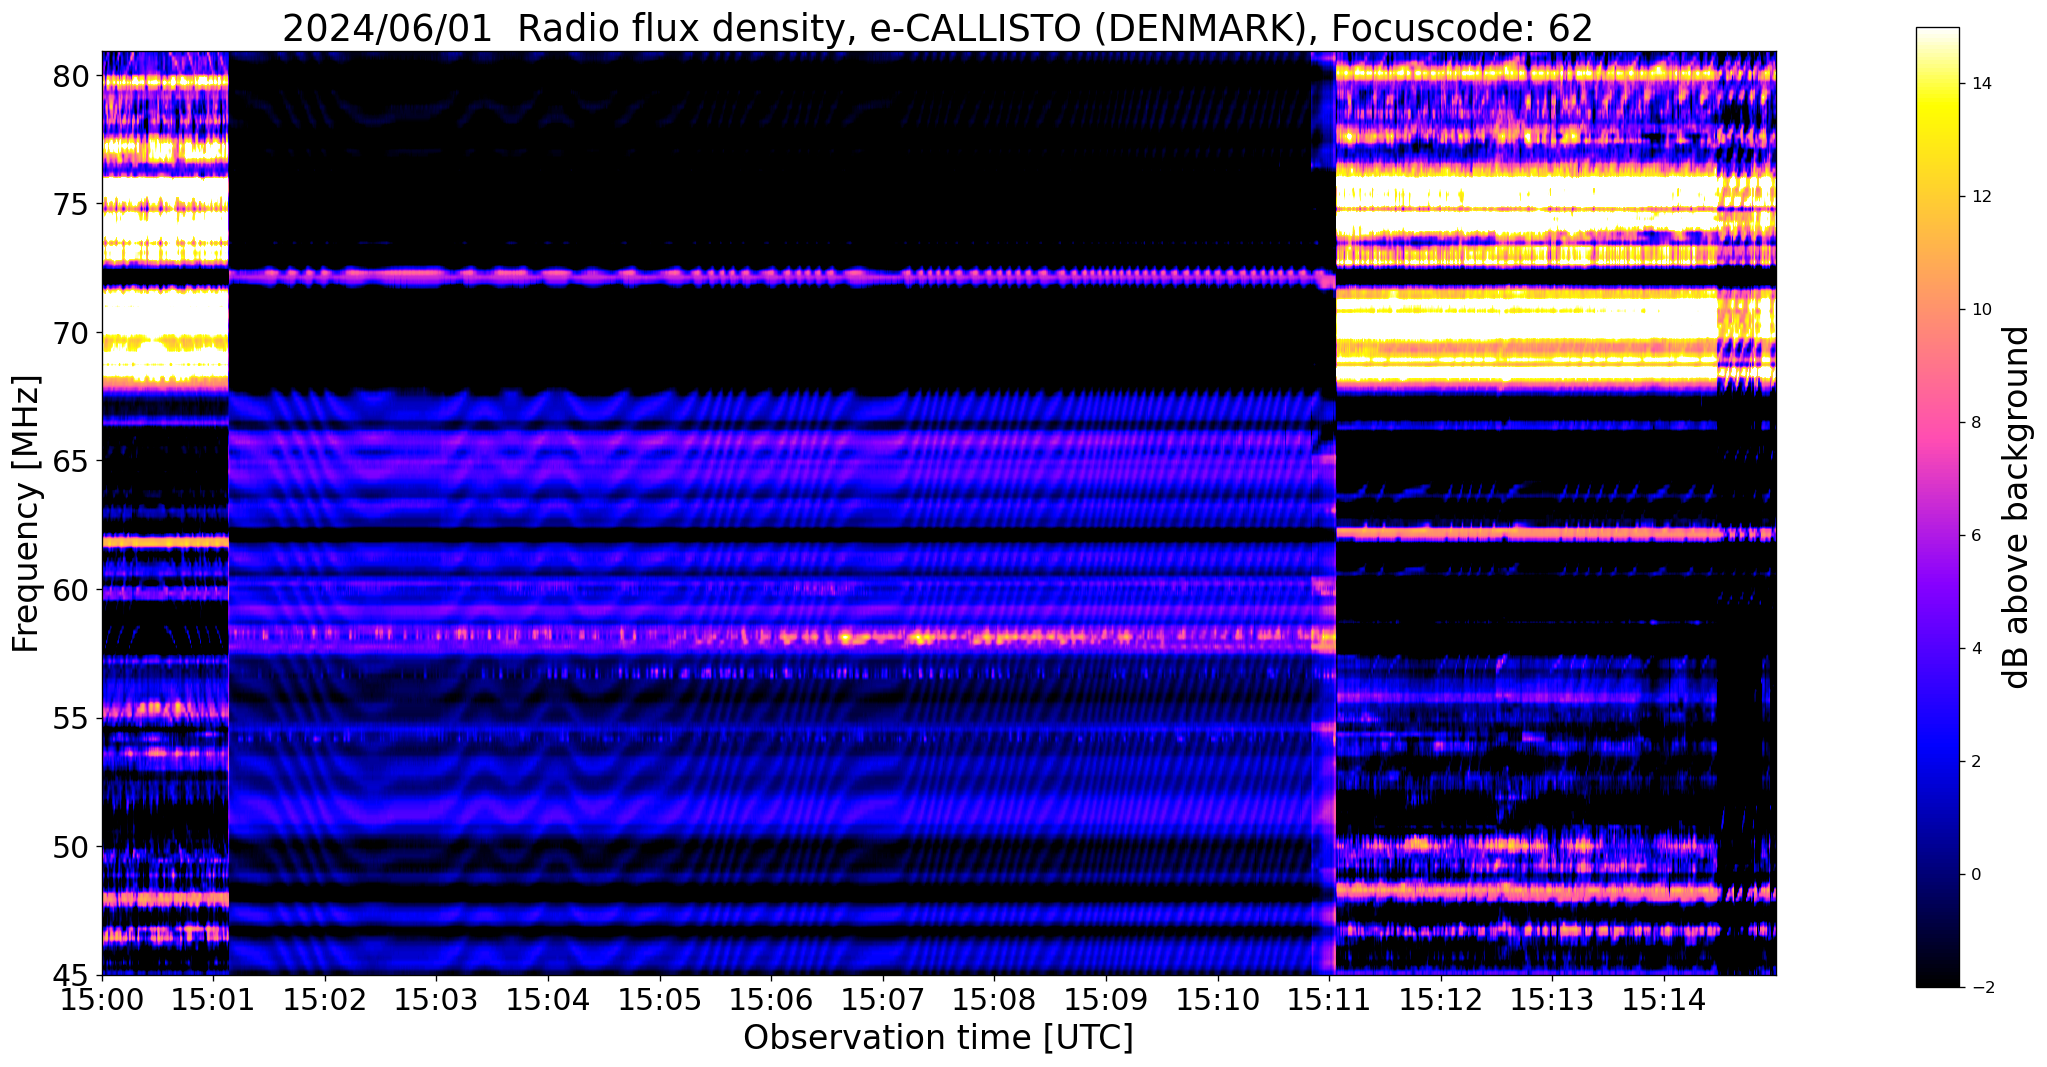This screenshot has width=2047, height=1067.
Task: Click the colorbar tick value 12
Action: click(1979, 197)
